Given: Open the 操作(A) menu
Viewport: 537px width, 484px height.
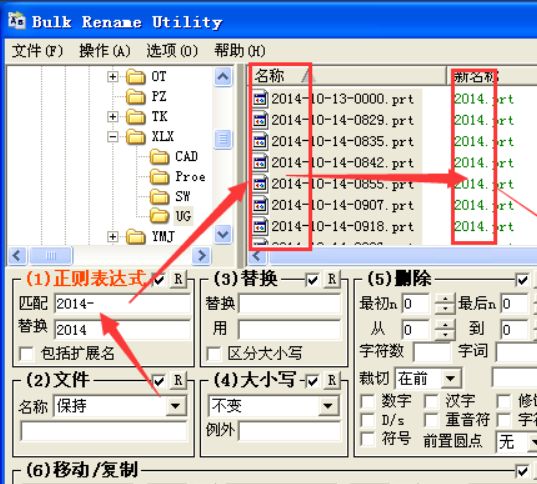Looking at the screenshot, I should click(x=105, y=51).
